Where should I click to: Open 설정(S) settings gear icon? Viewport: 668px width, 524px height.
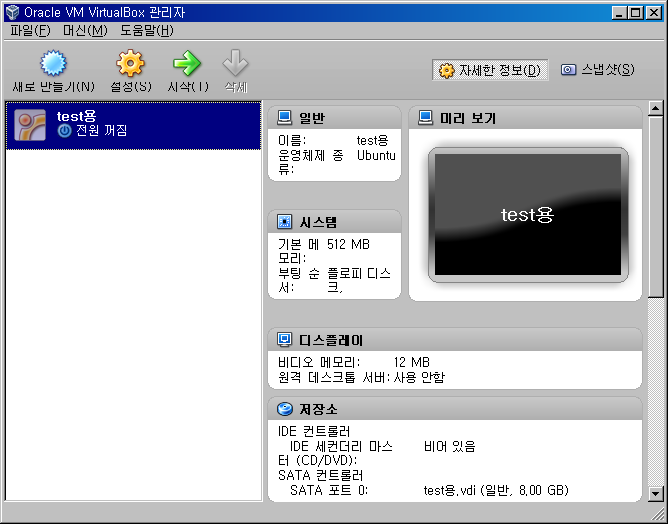130,63
